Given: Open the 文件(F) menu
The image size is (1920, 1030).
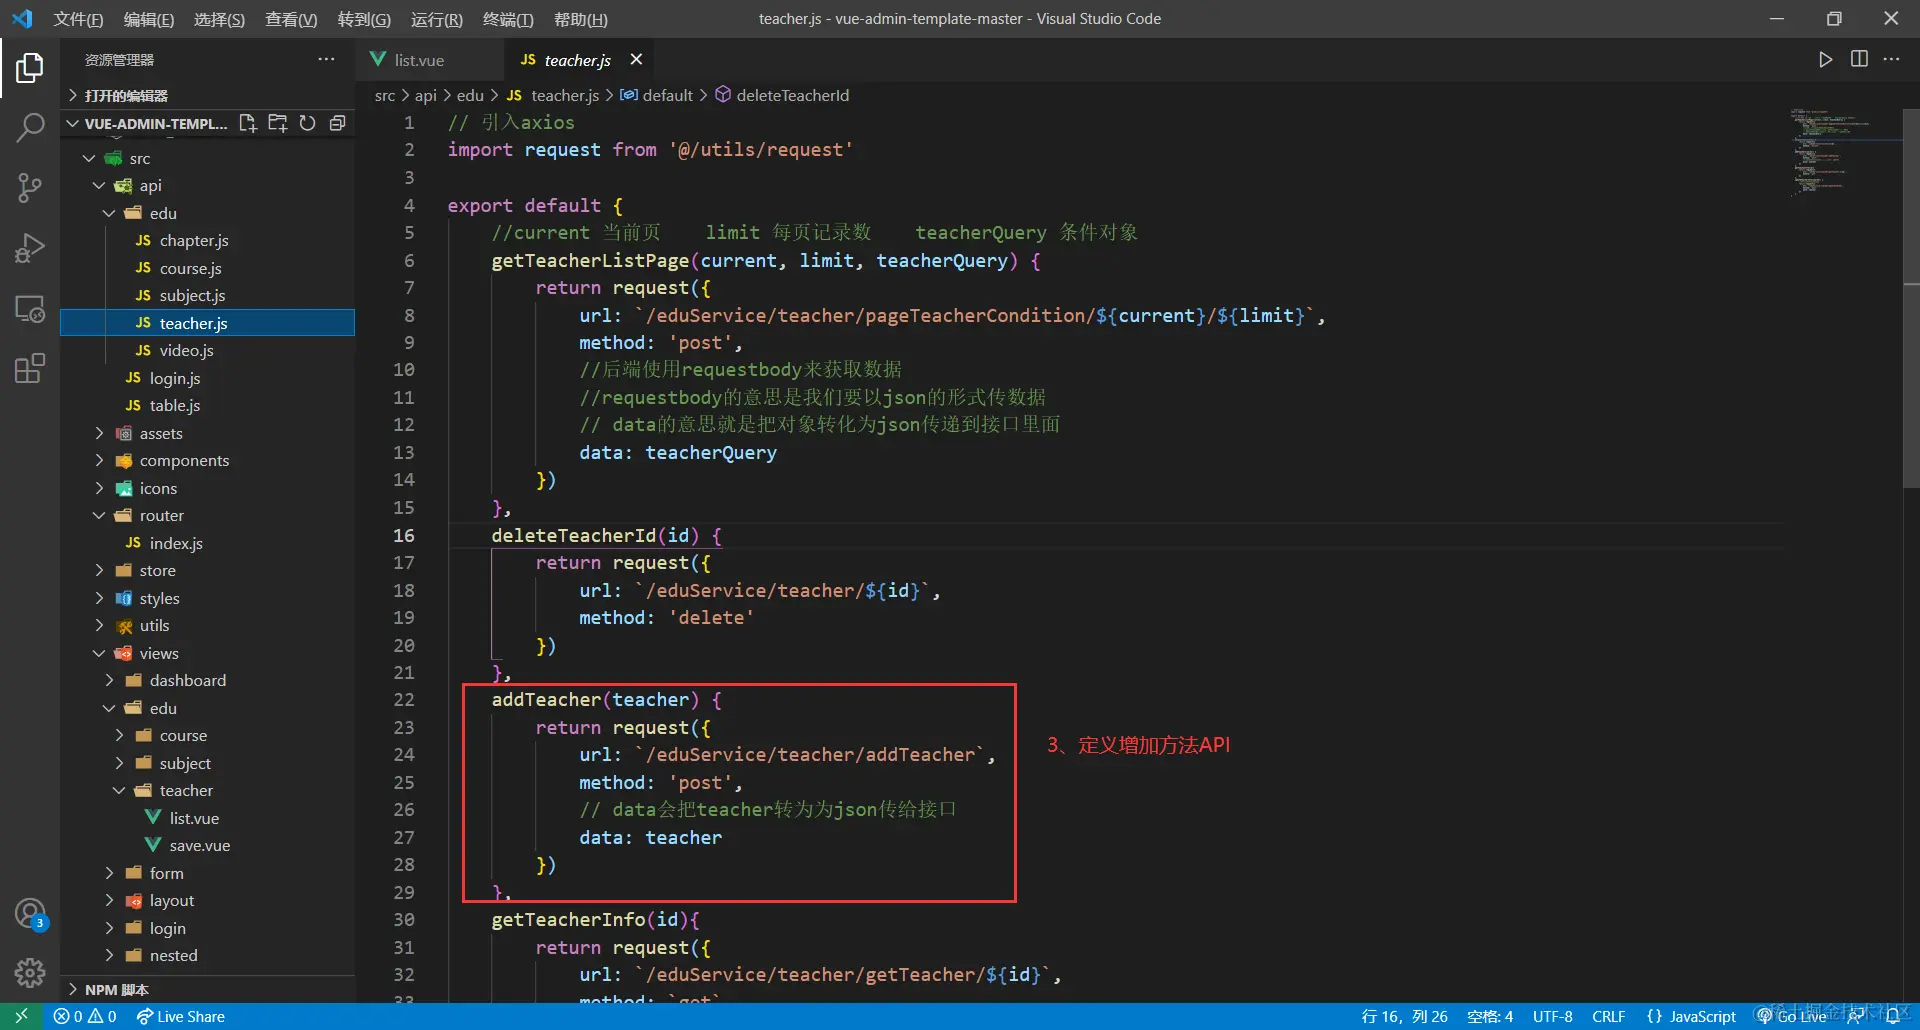Looking at the screenshot, I should [x=78, y=19].
